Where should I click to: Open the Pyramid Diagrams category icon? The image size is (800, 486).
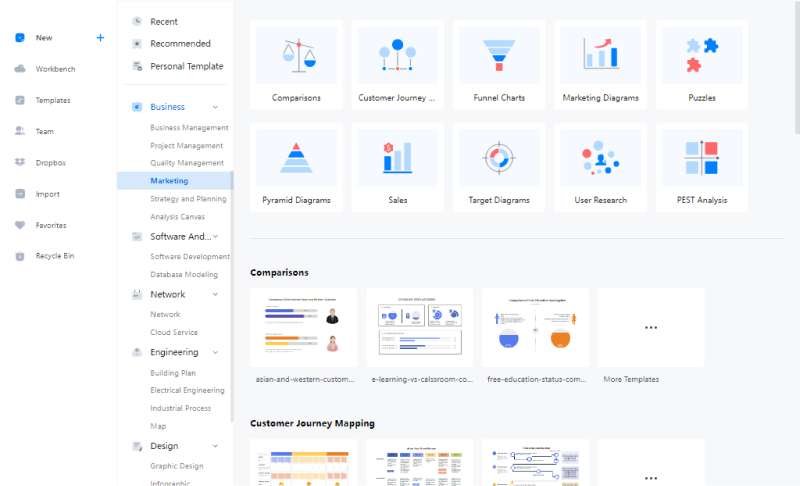pyautogui.click(x=296, y=158)
